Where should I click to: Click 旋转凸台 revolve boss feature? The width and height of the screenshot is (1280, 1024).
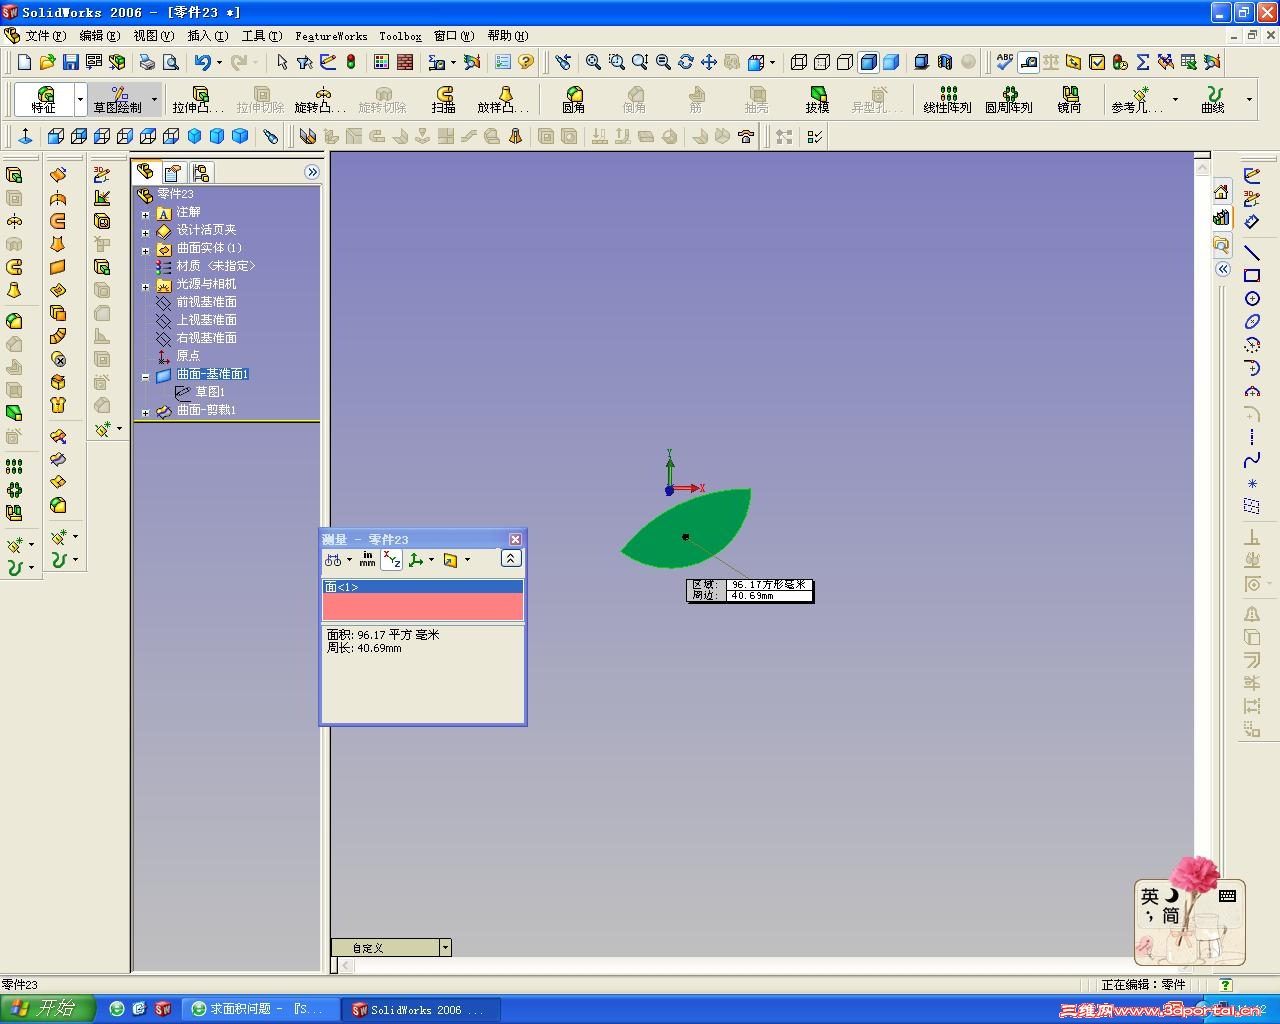[320, 99]
